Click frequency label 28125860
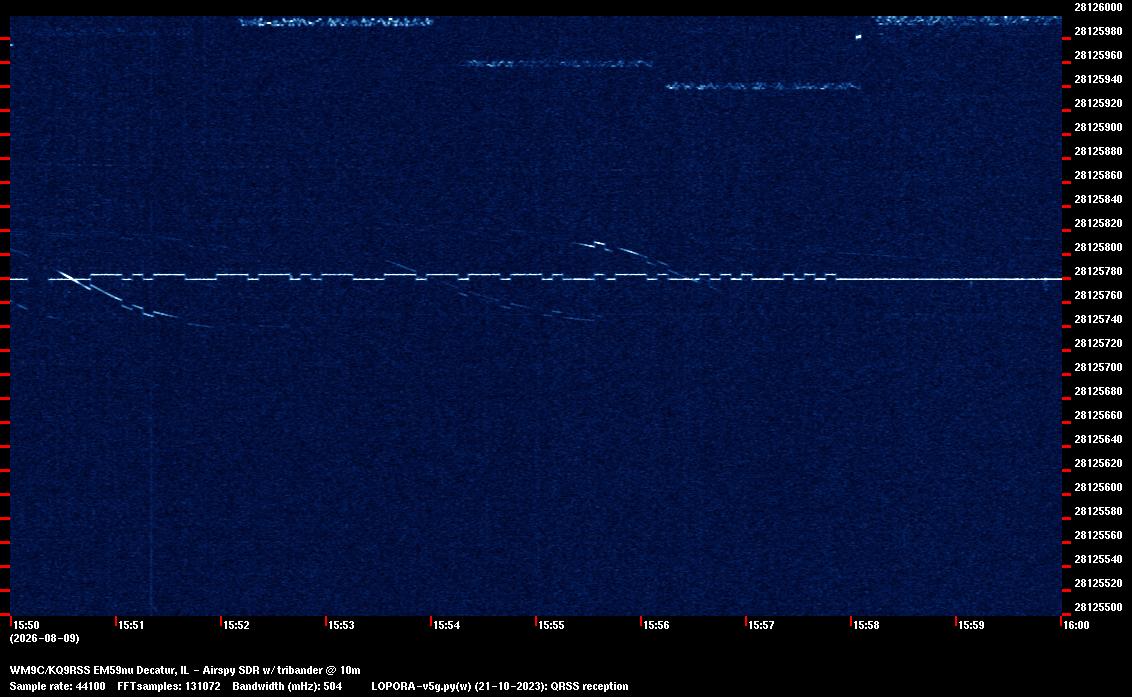The height and width of the screenshot is (697, 1132). pyautogui.click(x=1098, y=176)
